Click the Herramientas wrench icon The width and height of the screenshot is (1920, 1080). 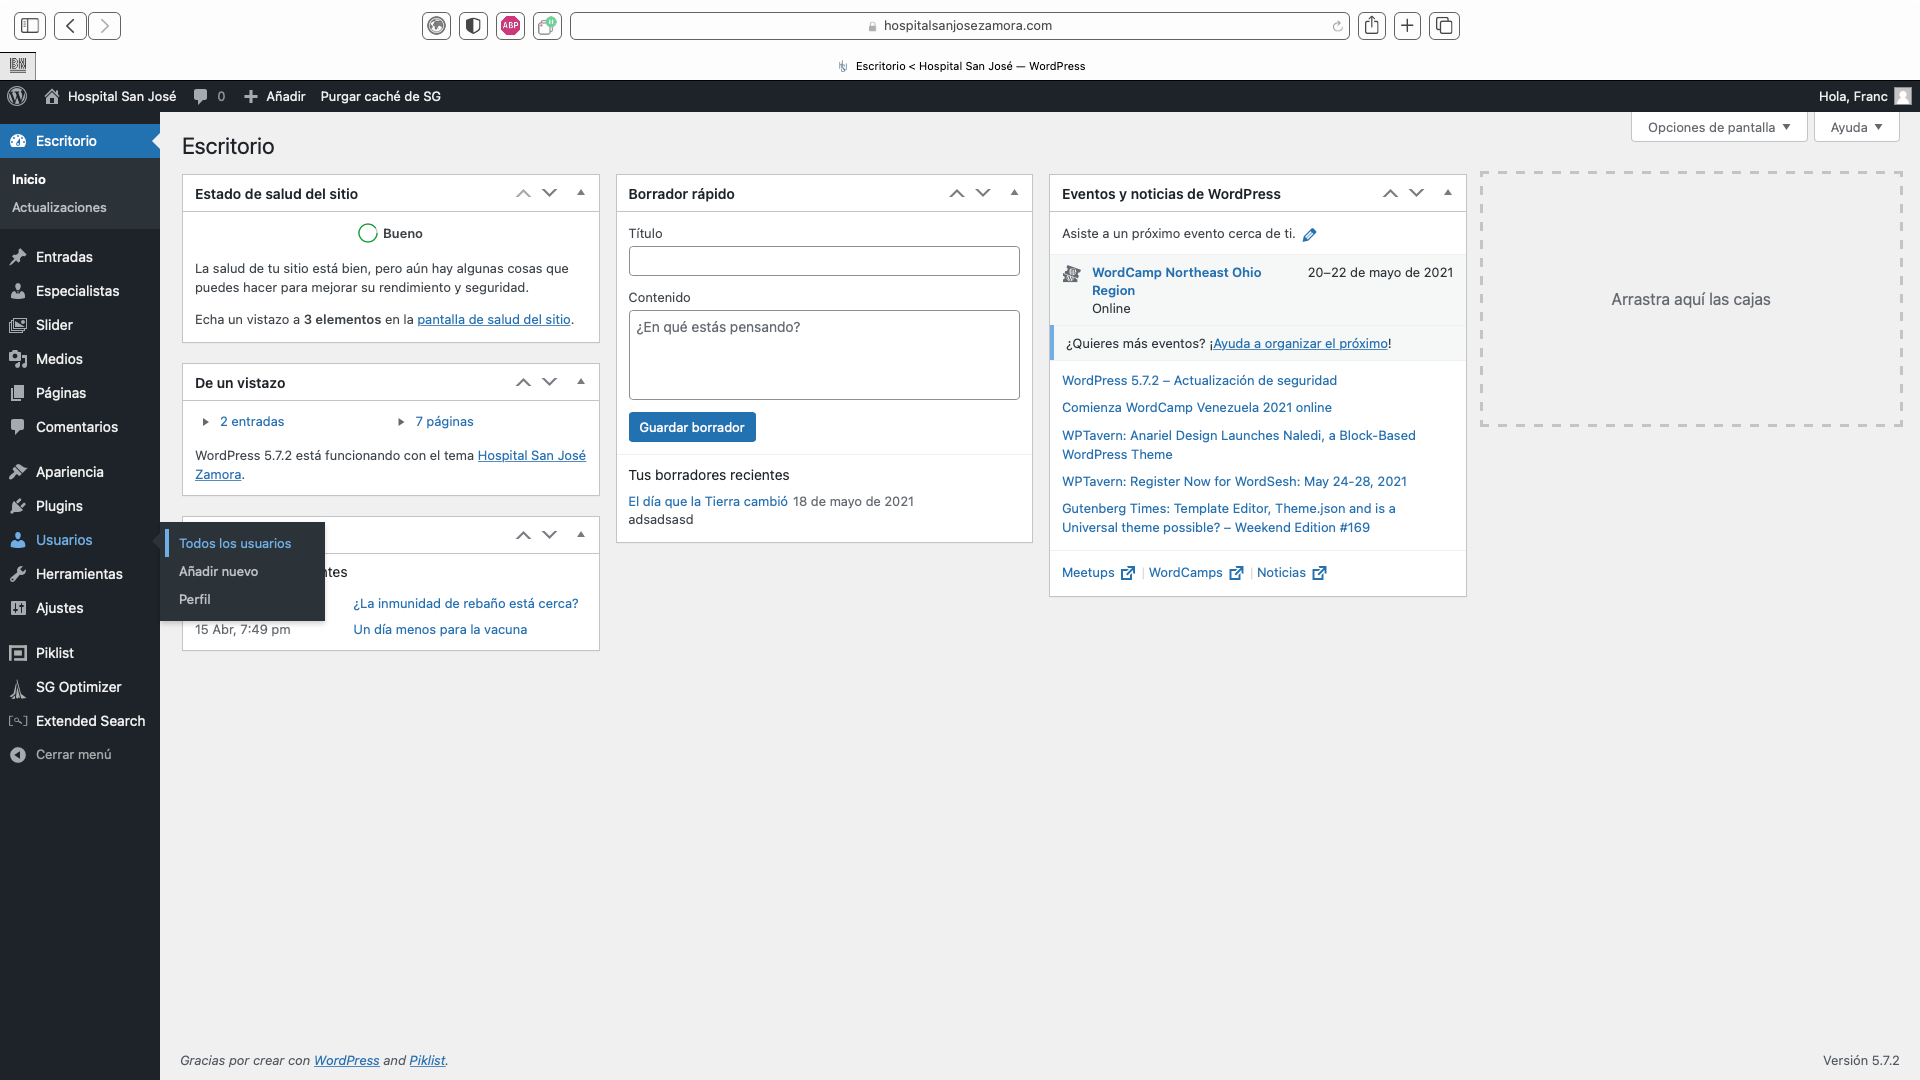click(18, 574)
